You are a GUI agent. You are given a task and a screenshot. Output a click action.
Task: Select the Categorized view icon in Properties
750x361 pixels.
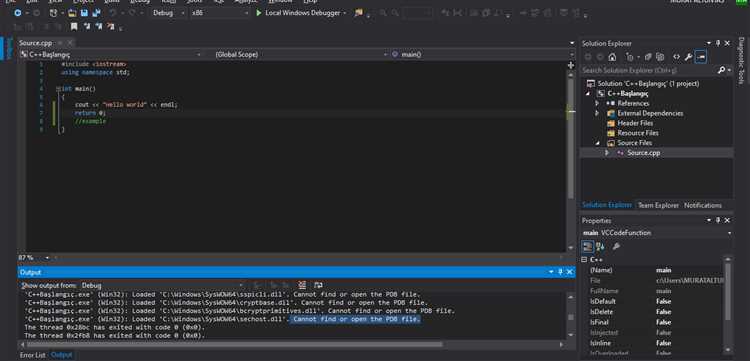point(587,247)
